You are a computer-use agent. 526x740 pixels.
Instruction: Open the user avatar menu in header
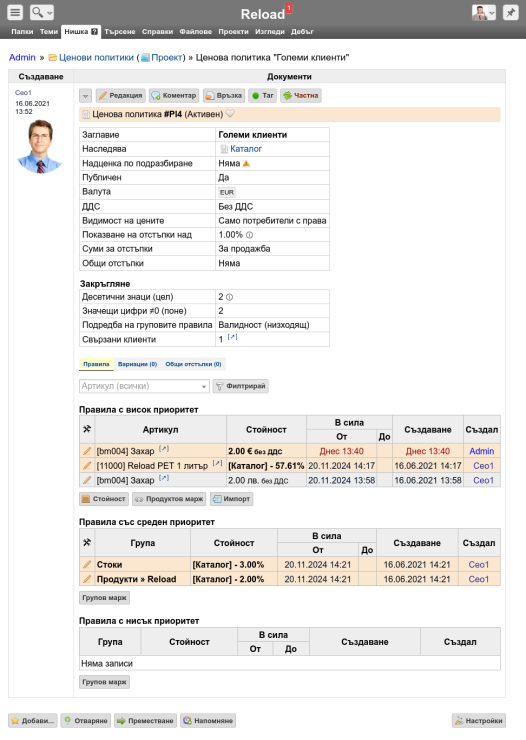pos(484,12)
